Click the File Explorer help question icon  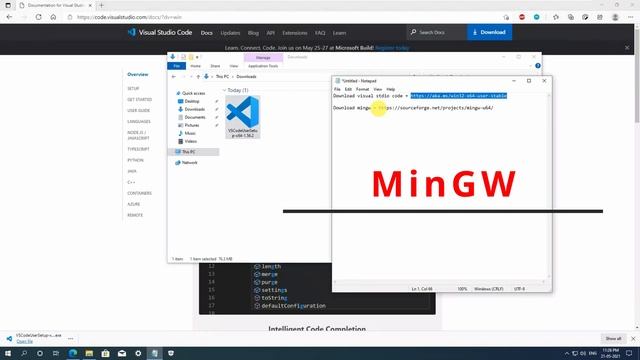tap(538, 66)
